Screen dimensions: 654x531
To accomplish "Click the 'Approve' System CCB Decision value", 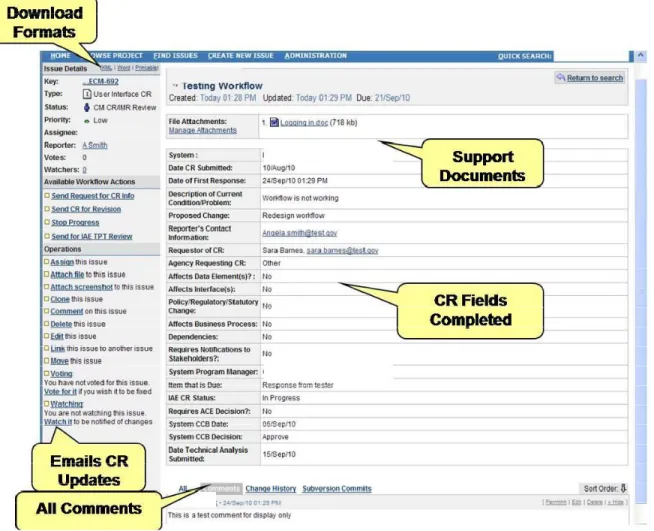I will [275, 437].
